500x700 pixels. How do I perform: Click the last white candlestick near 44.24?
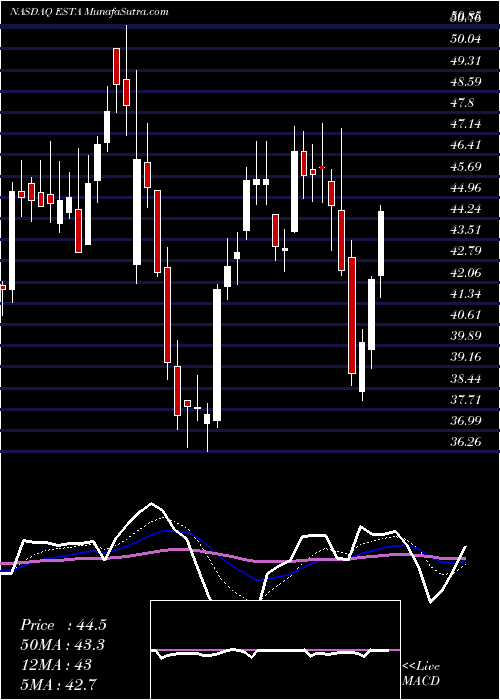(381, 244)
